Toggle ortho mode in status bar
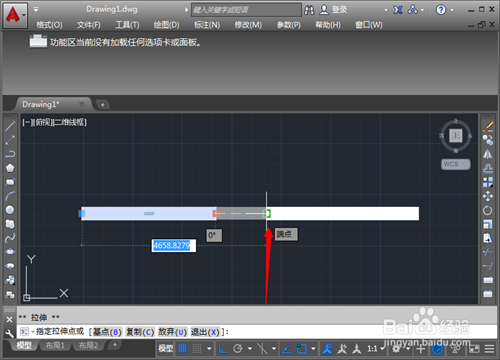This screenshot has width=500, height=360. (223, 349)
